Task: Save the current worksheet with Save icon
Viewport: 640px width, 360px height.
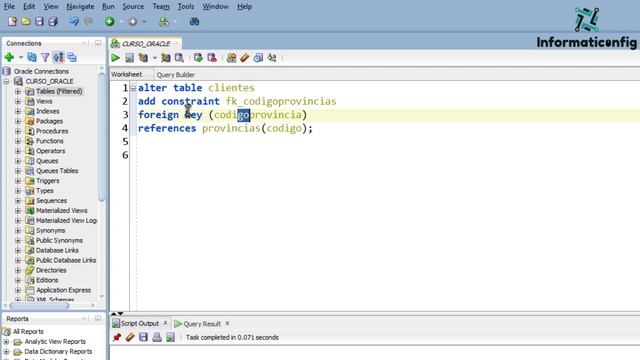Action: pos(39,22)
